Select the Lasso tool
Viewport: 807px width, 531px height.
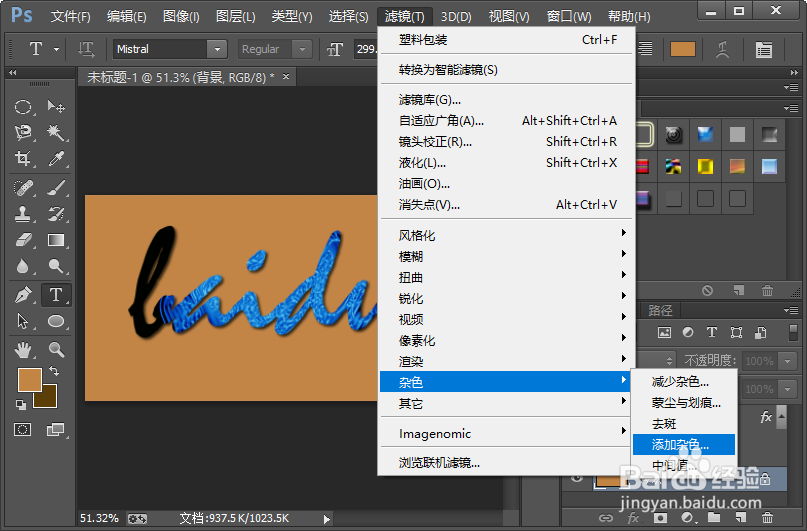(23, 132)
